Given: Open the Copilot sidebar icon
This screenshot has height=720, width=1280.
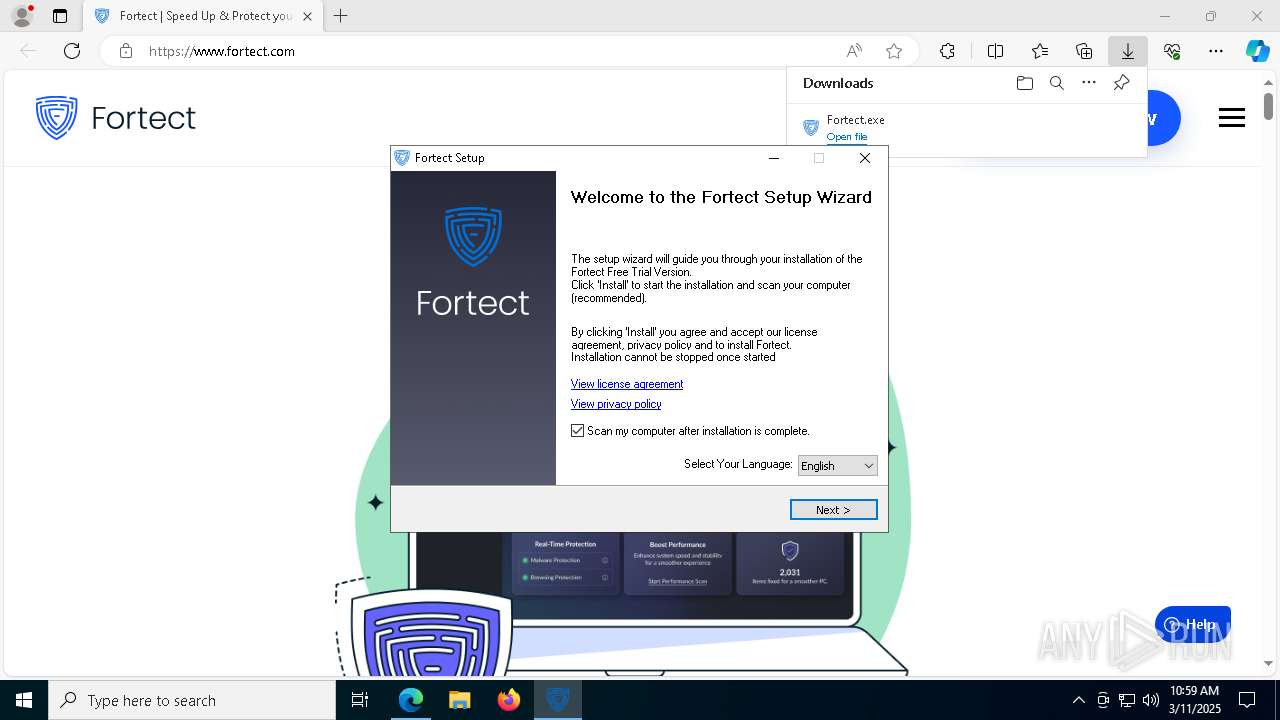Looking at the screenshot, I should (1257, 51).
